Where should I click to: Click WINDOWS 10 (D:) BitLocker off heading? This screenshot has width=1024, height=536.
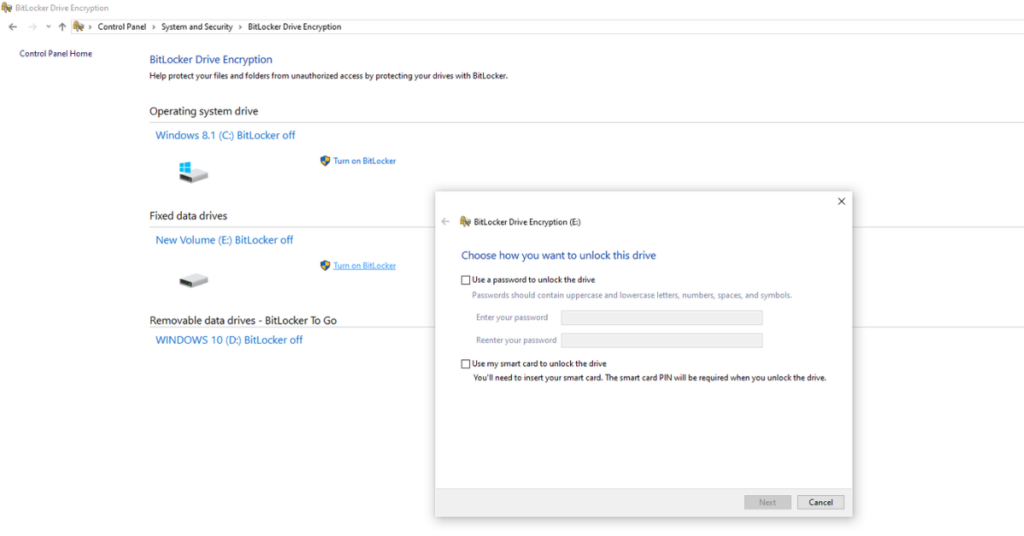point(229,339)
